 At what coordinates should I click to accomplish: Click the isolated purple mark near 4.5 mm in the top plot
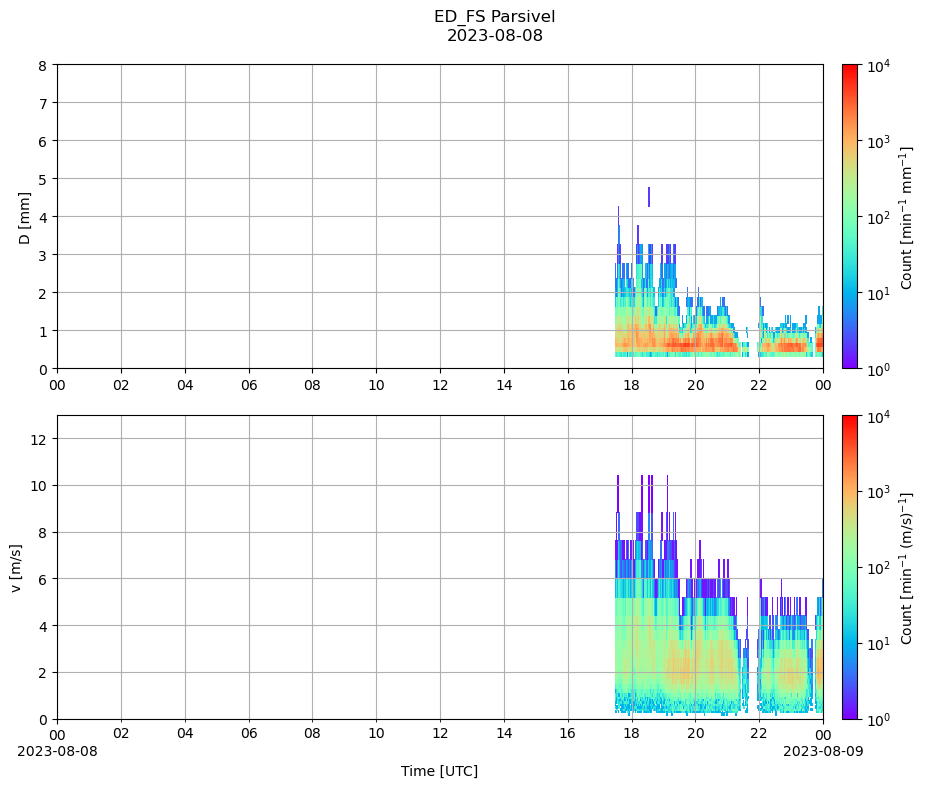point(649,197)
